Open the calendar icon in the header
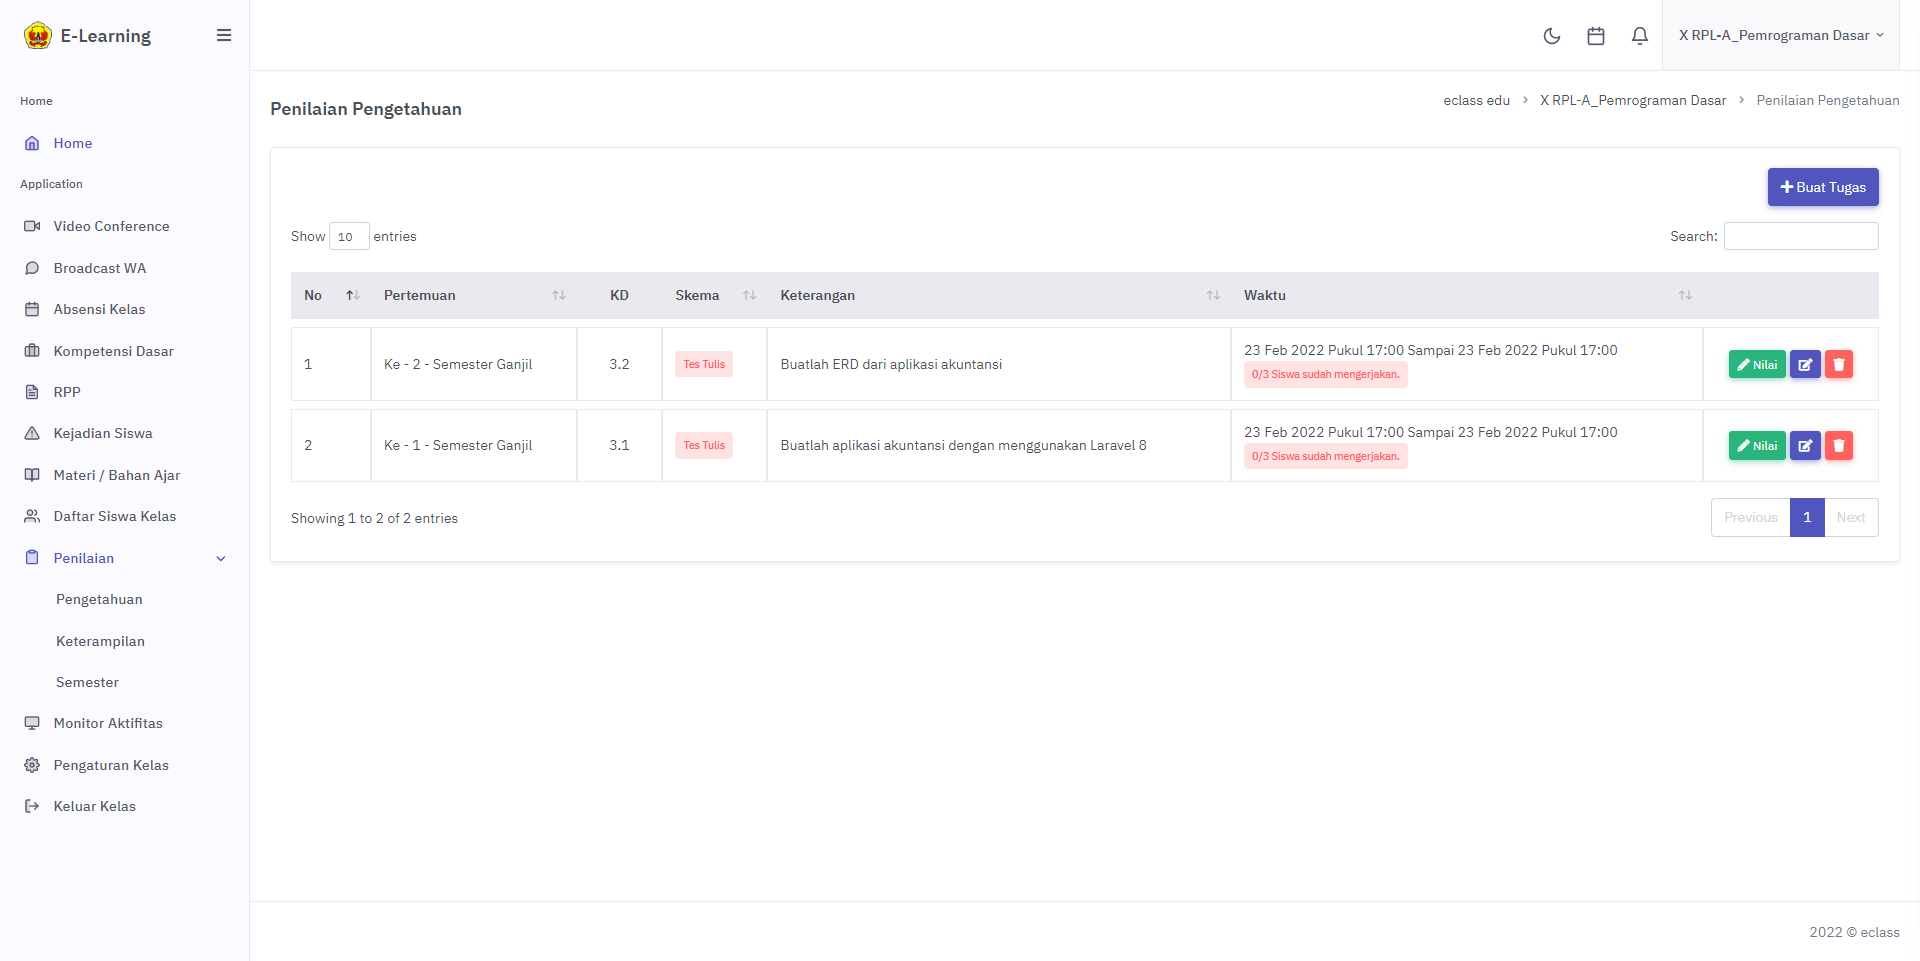The width and height of the screenshot is (1920, 961). pos(1596,36)
